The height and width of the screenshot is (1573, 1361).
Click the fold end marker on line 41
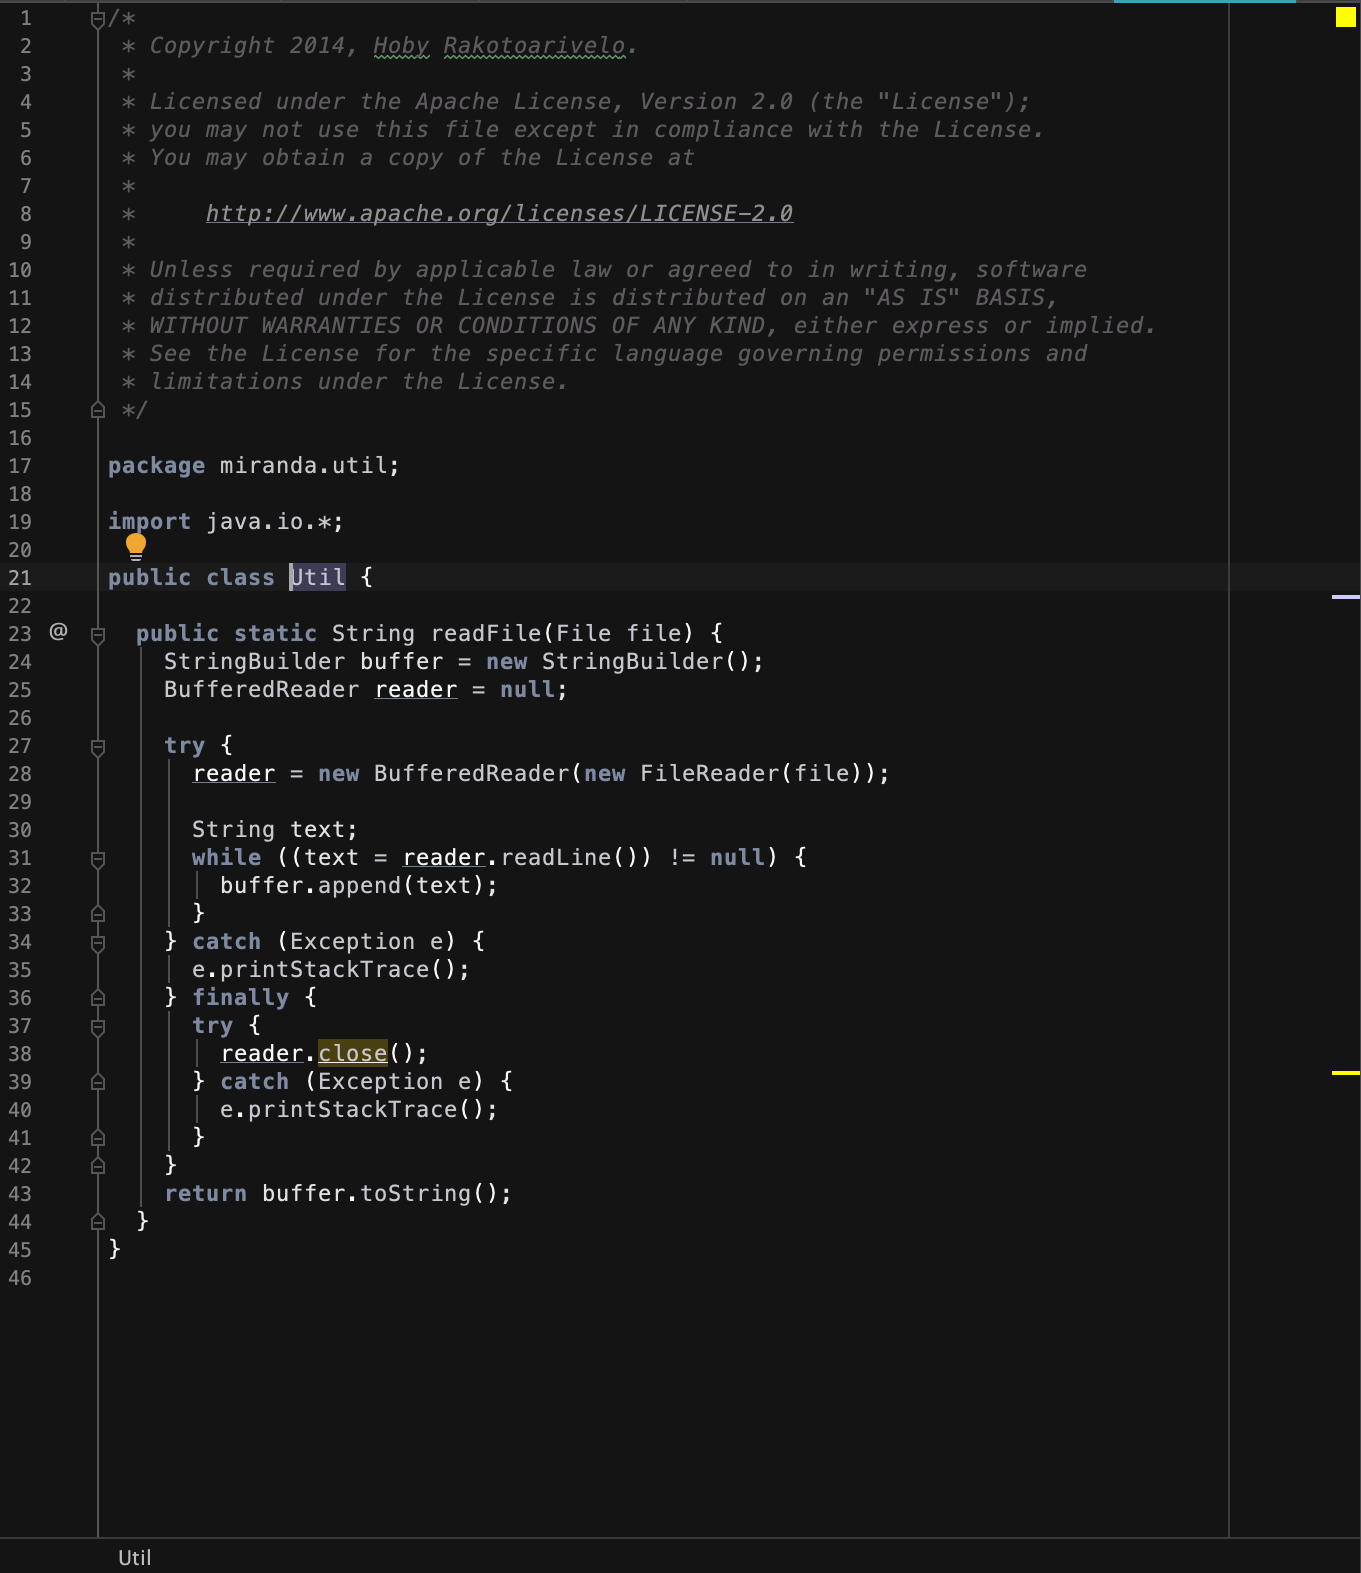coord(98,1138)
